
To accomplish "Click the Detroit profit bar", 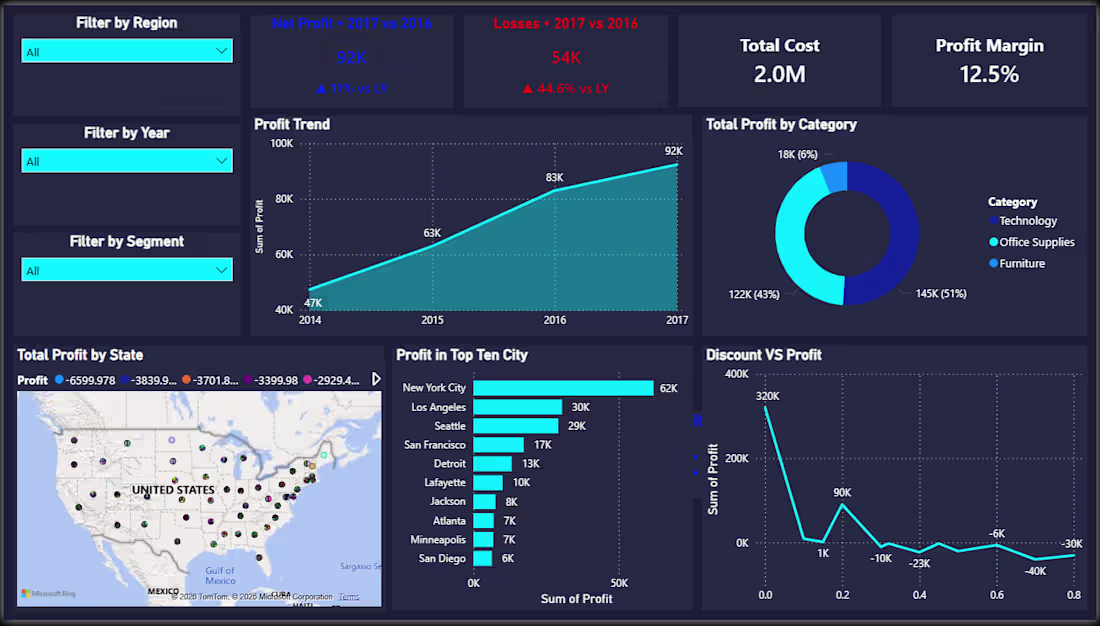I will click(492, 464).
